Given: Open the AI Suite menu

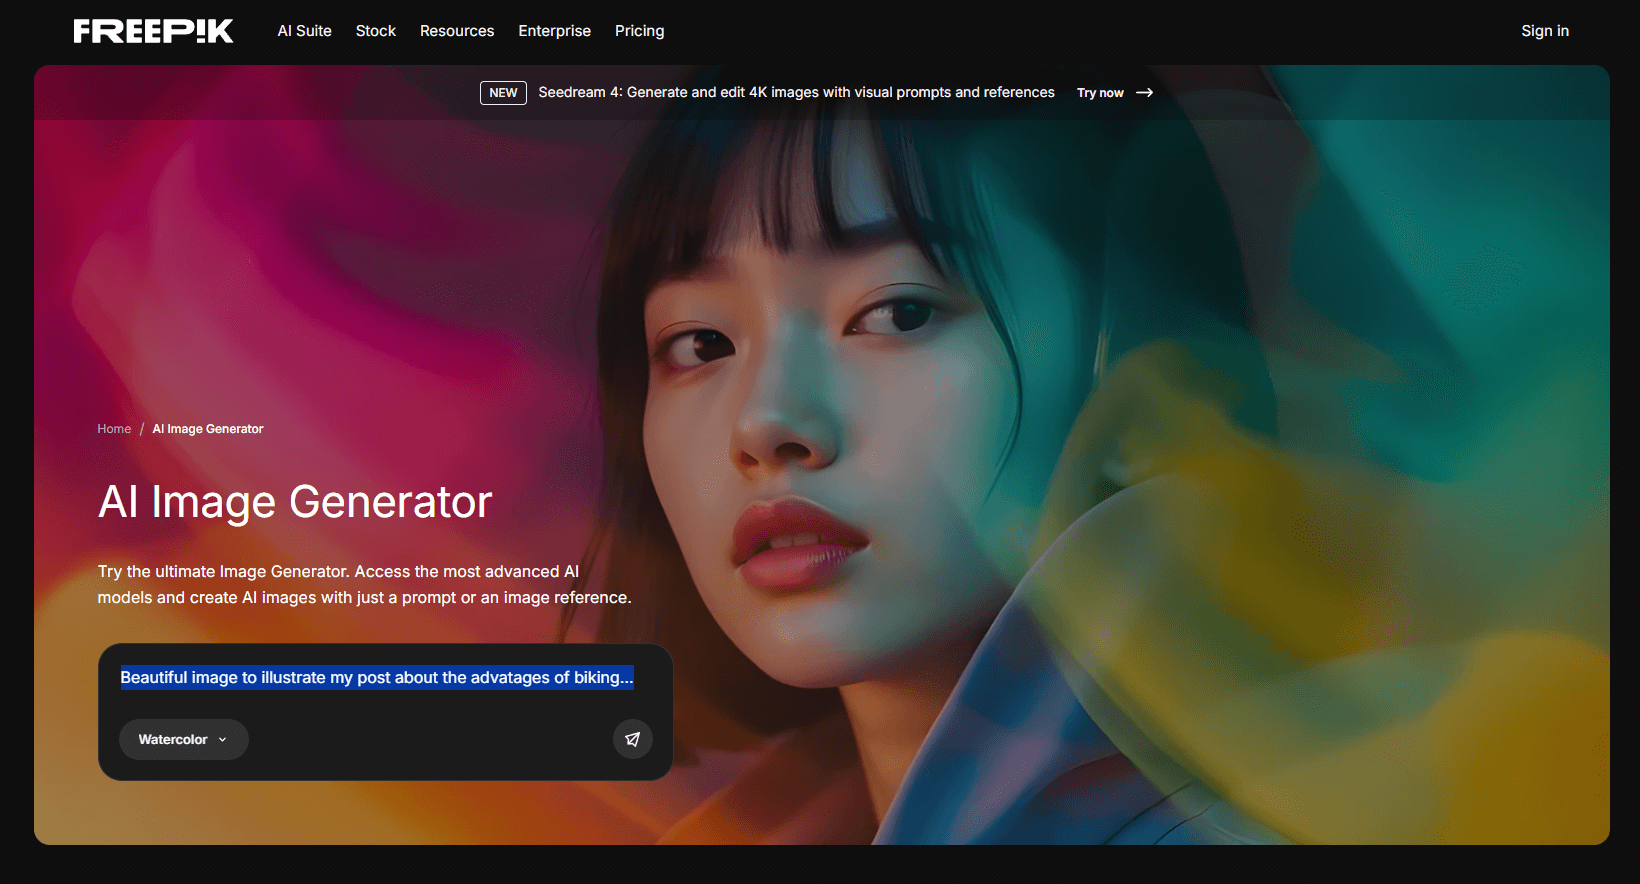Looking at the screenshot, I should tap(305, 31).
